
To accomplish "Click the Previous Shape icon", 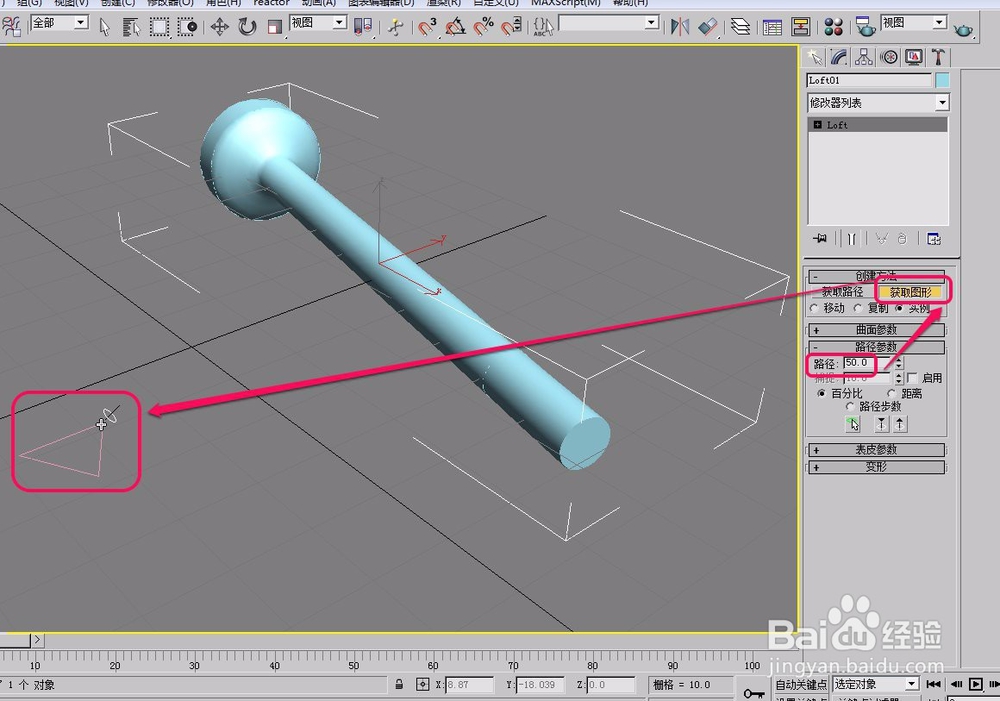I will tap(881, 424).
